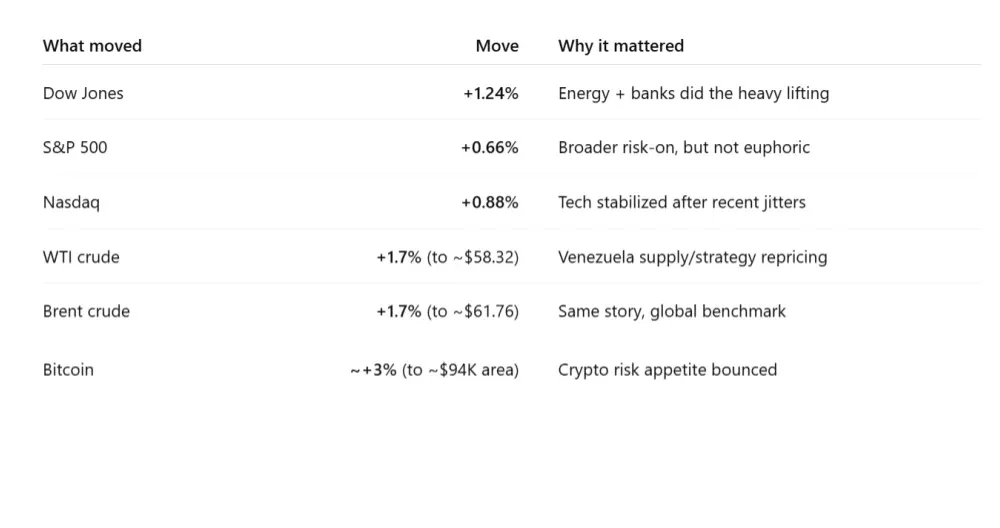The image size is (1000, 528).
Task: Click "Broader risk-on, but not euphoric" cell
Action: tap(684, 148)
